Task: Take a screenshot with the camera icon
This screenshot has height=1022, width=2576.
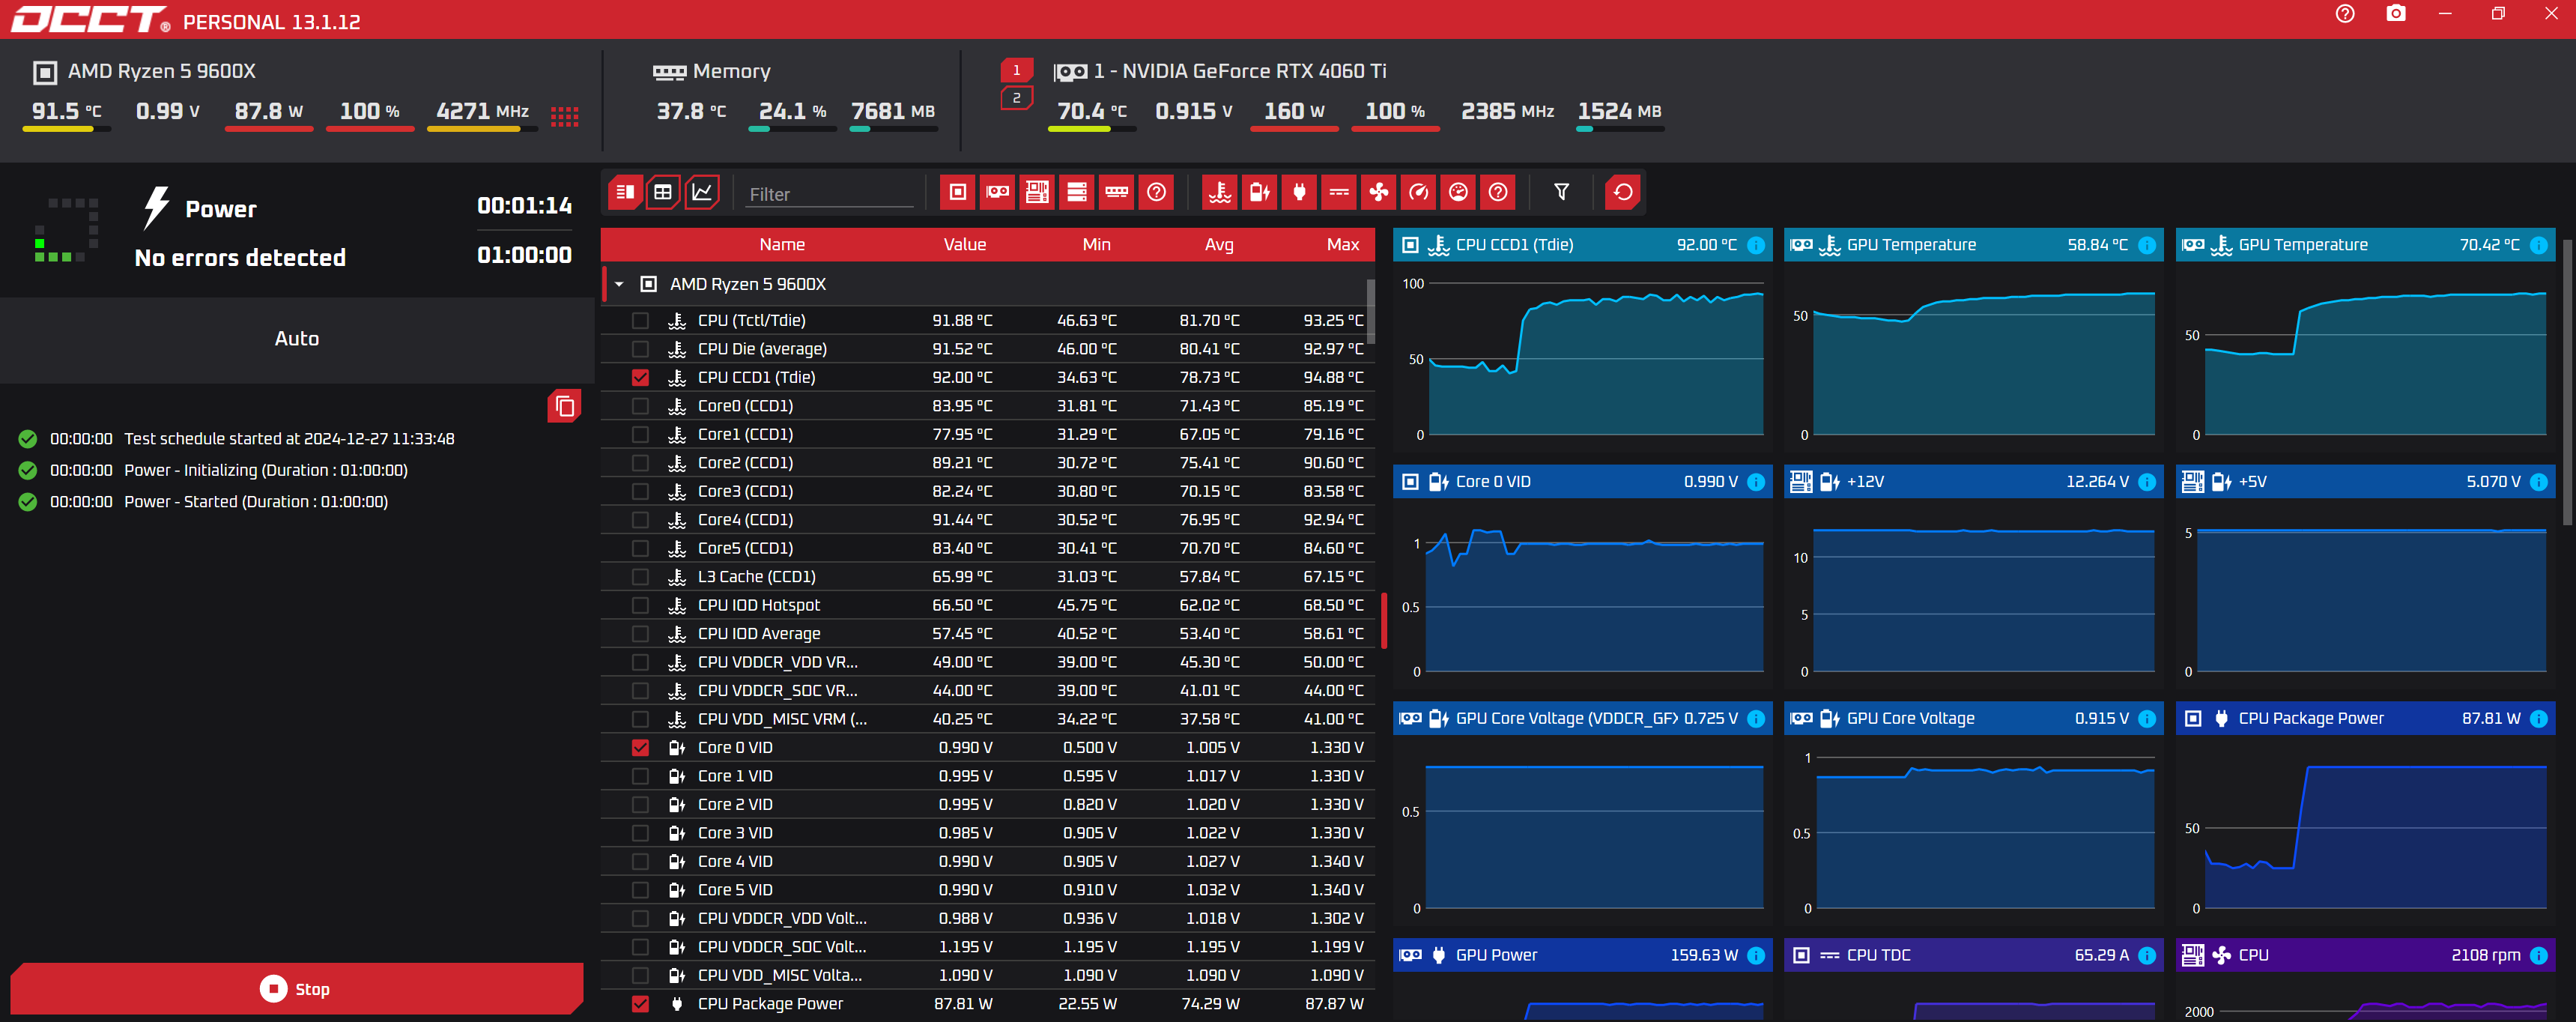Action: pos(2395,14)
